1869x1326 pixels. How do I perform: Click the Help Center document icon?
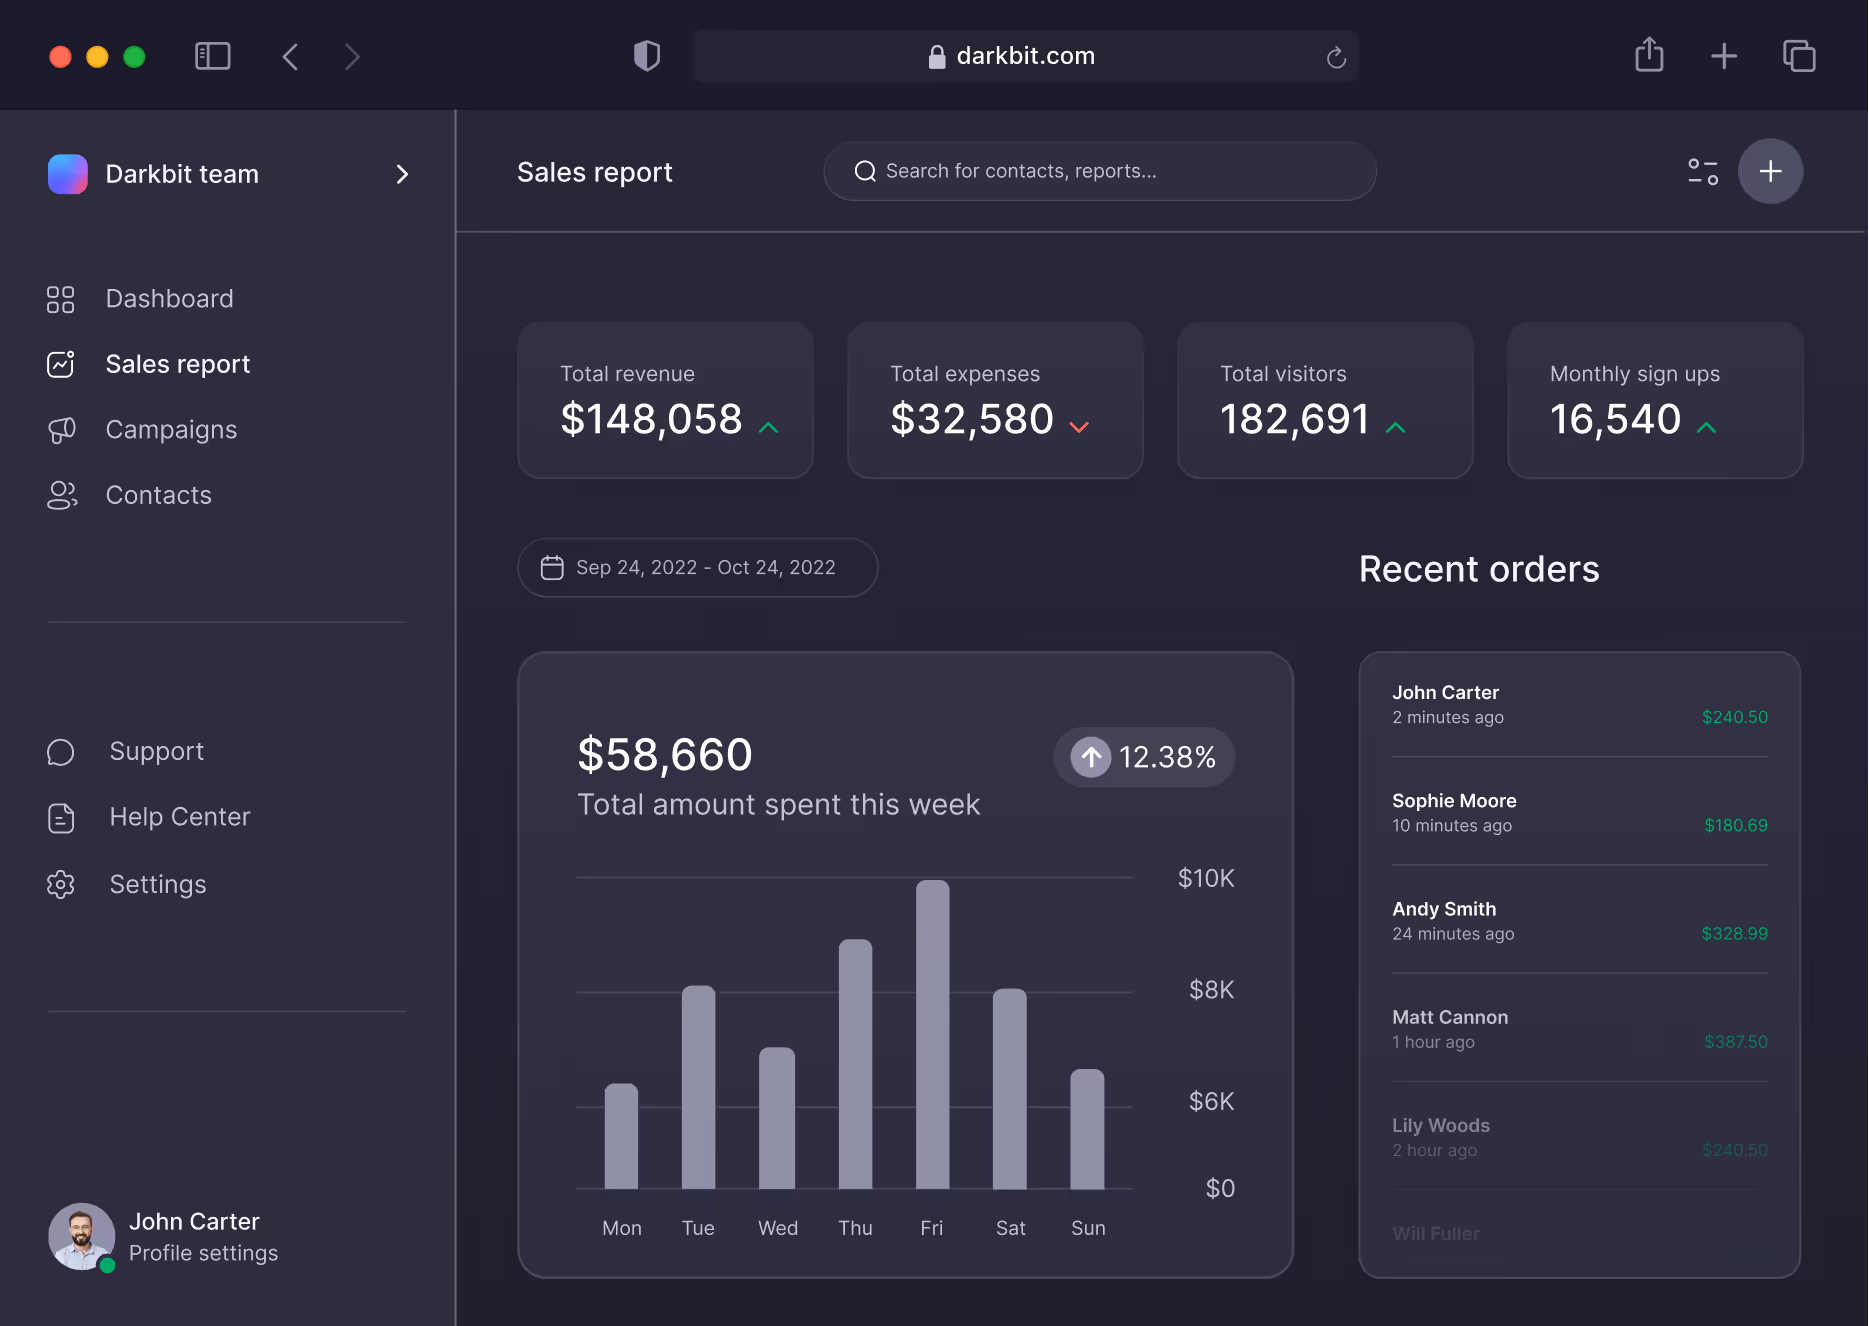coord(61,817)
